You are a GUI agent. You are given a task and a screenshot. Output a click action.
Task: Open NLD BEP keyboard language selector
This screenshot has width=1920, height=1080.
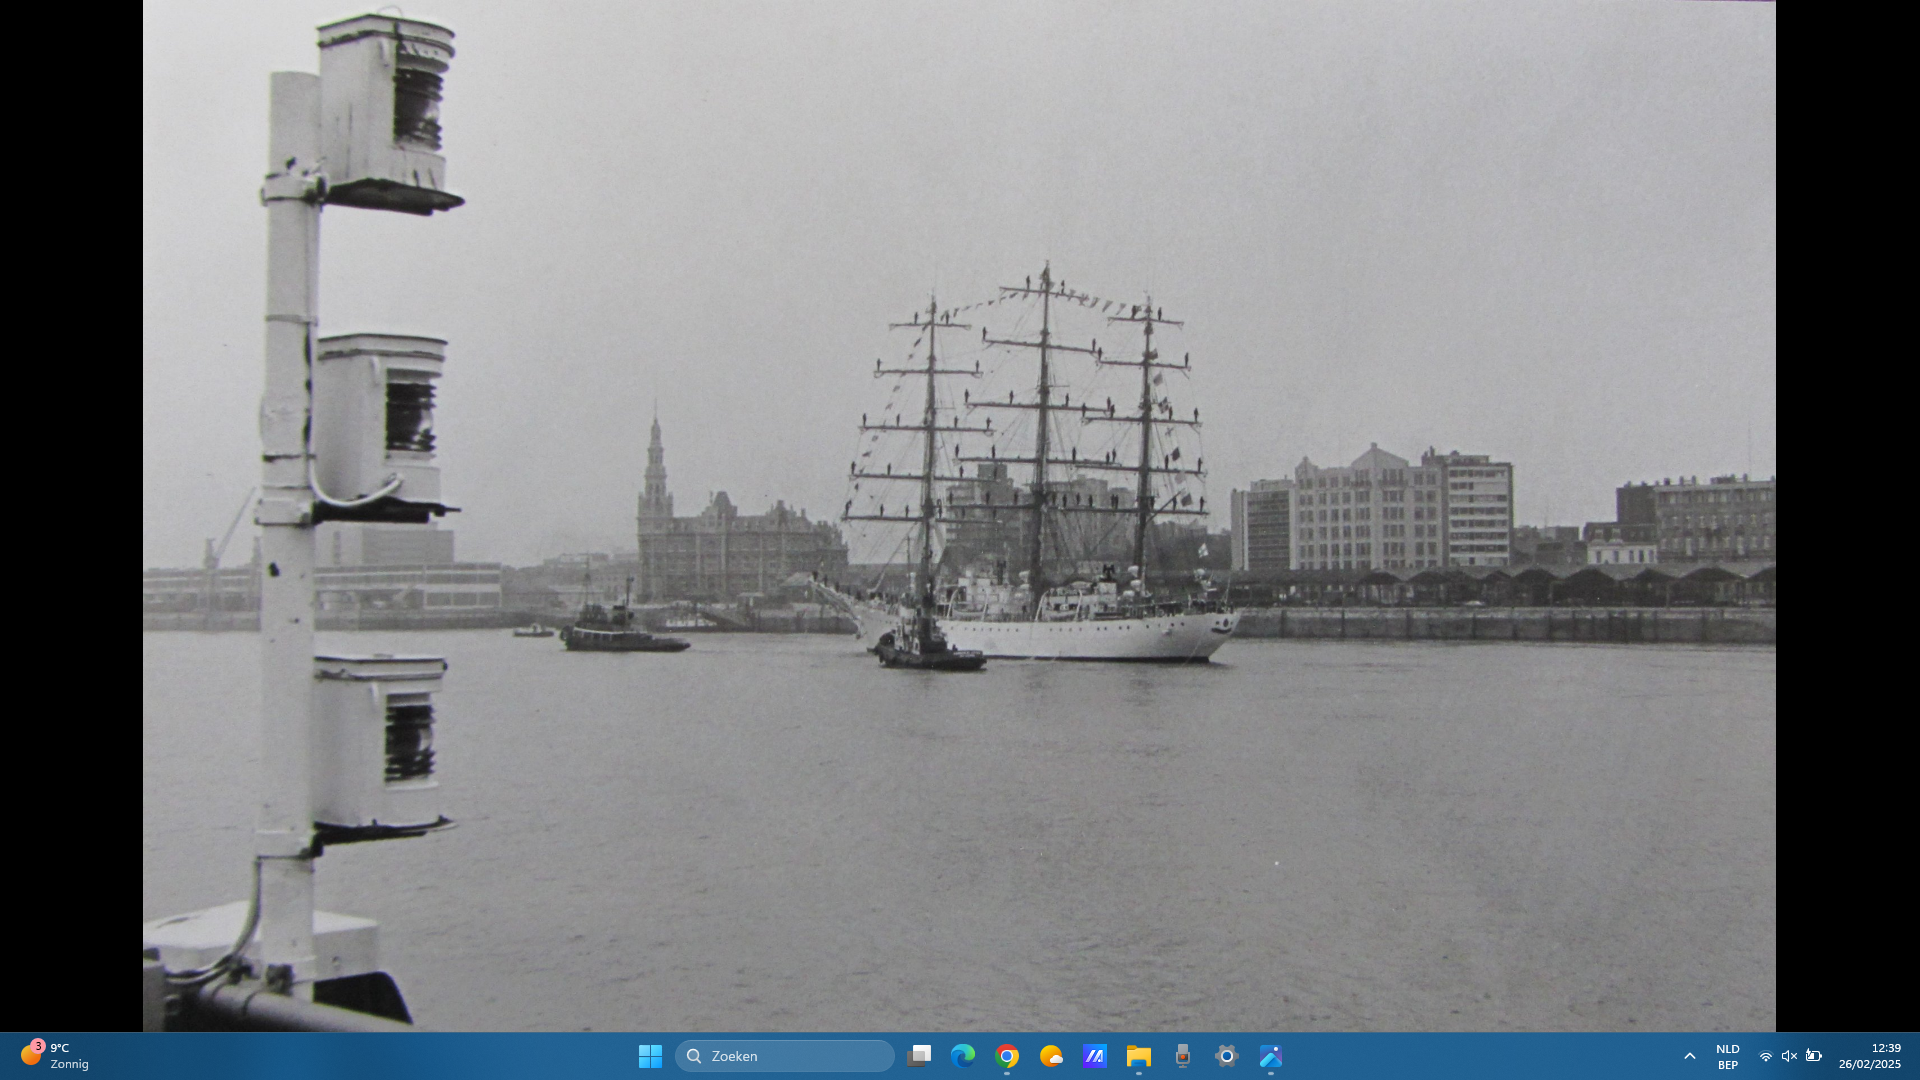tap(1727, 1056)
